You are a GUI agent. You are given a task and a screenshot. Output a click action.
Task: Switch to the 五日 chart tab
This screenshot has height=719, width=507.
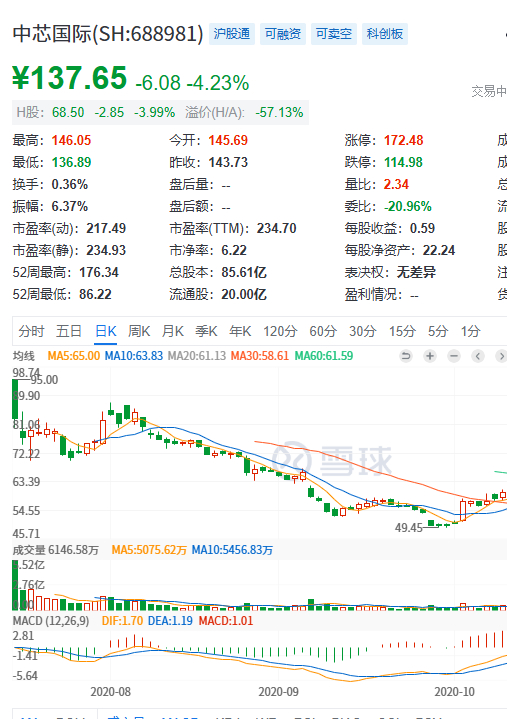coord(69,331)
